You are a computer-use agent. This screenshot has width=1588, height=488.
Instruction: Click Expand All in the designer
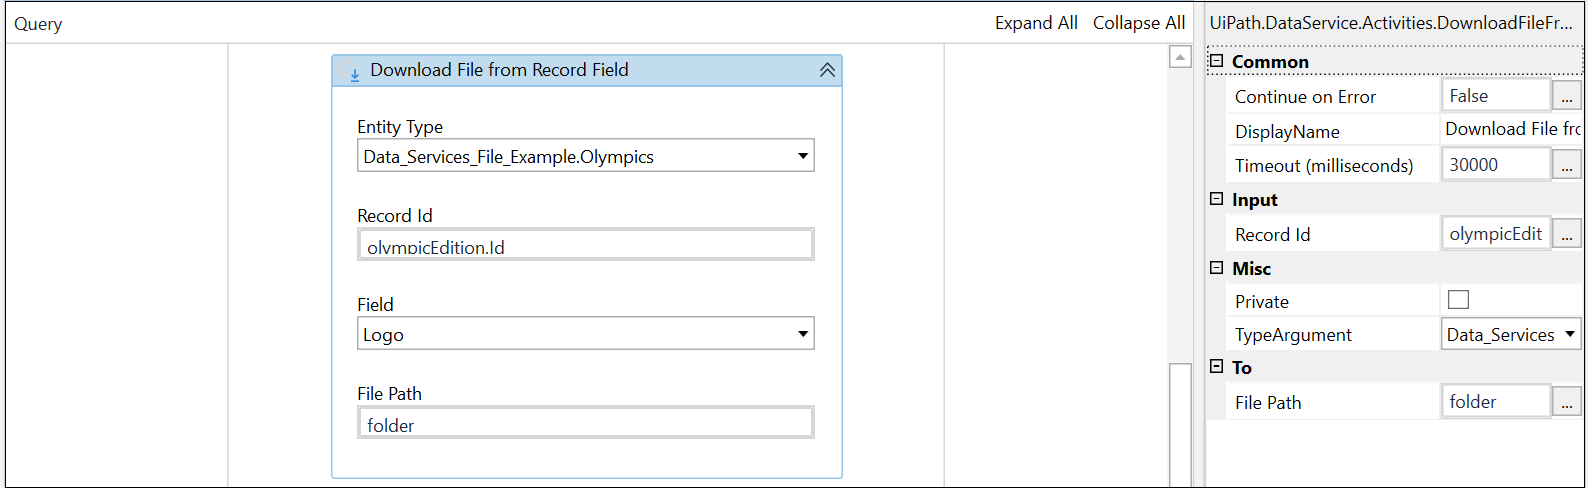pyautogui.click(x=1036, y=23)
